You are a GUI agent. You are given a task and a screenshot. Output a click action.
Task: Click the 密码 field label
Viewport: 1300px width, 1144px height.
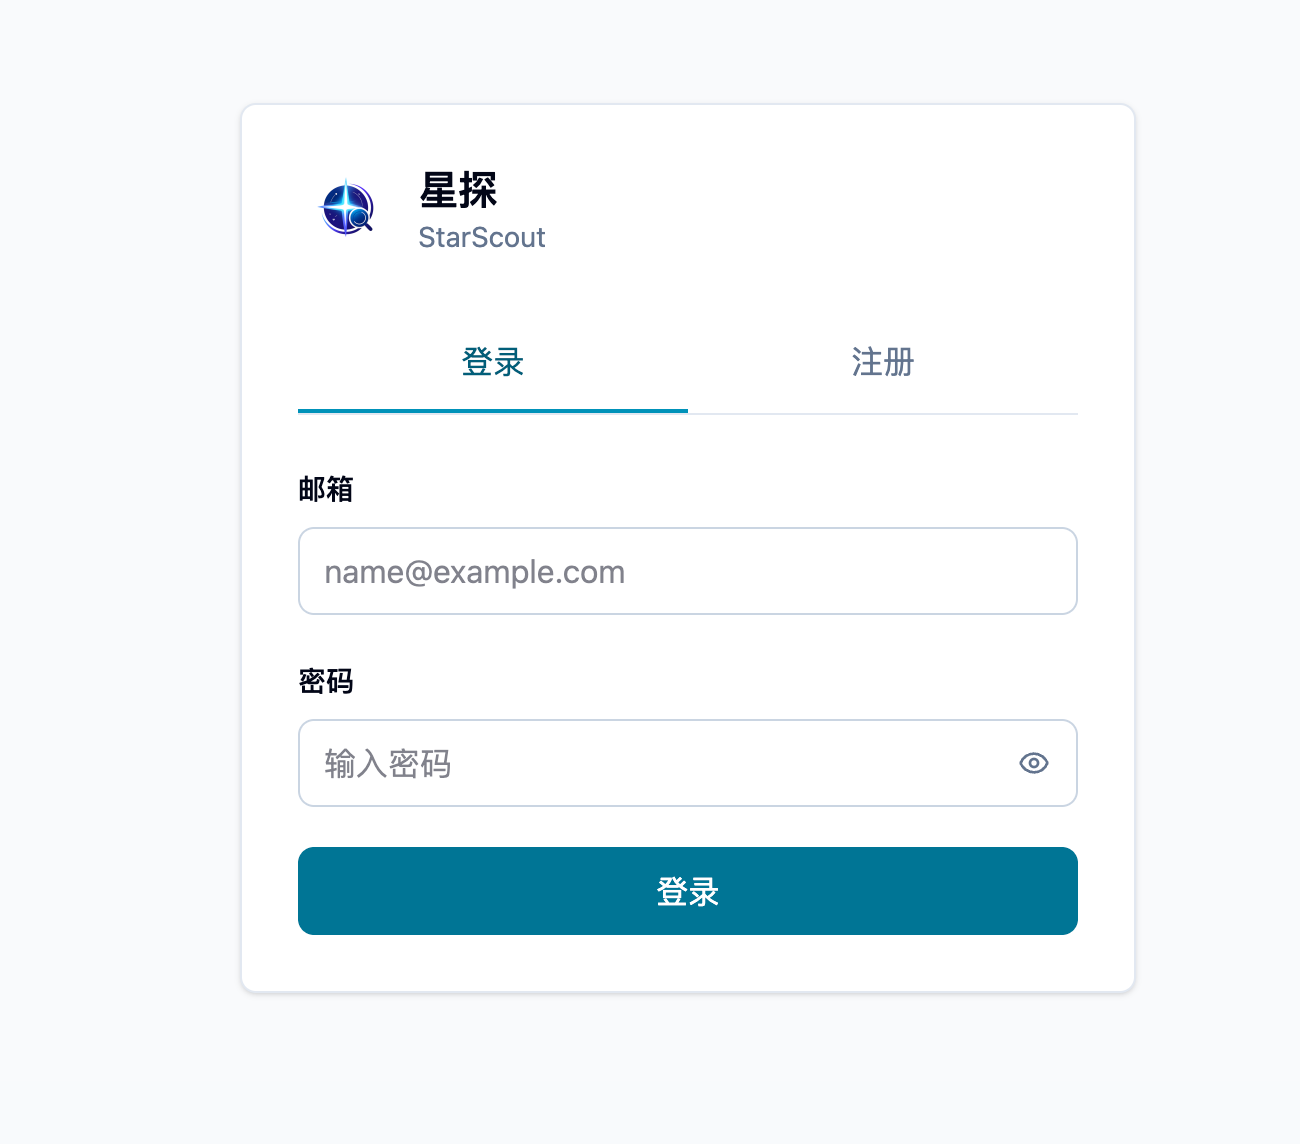click(326, 681)
